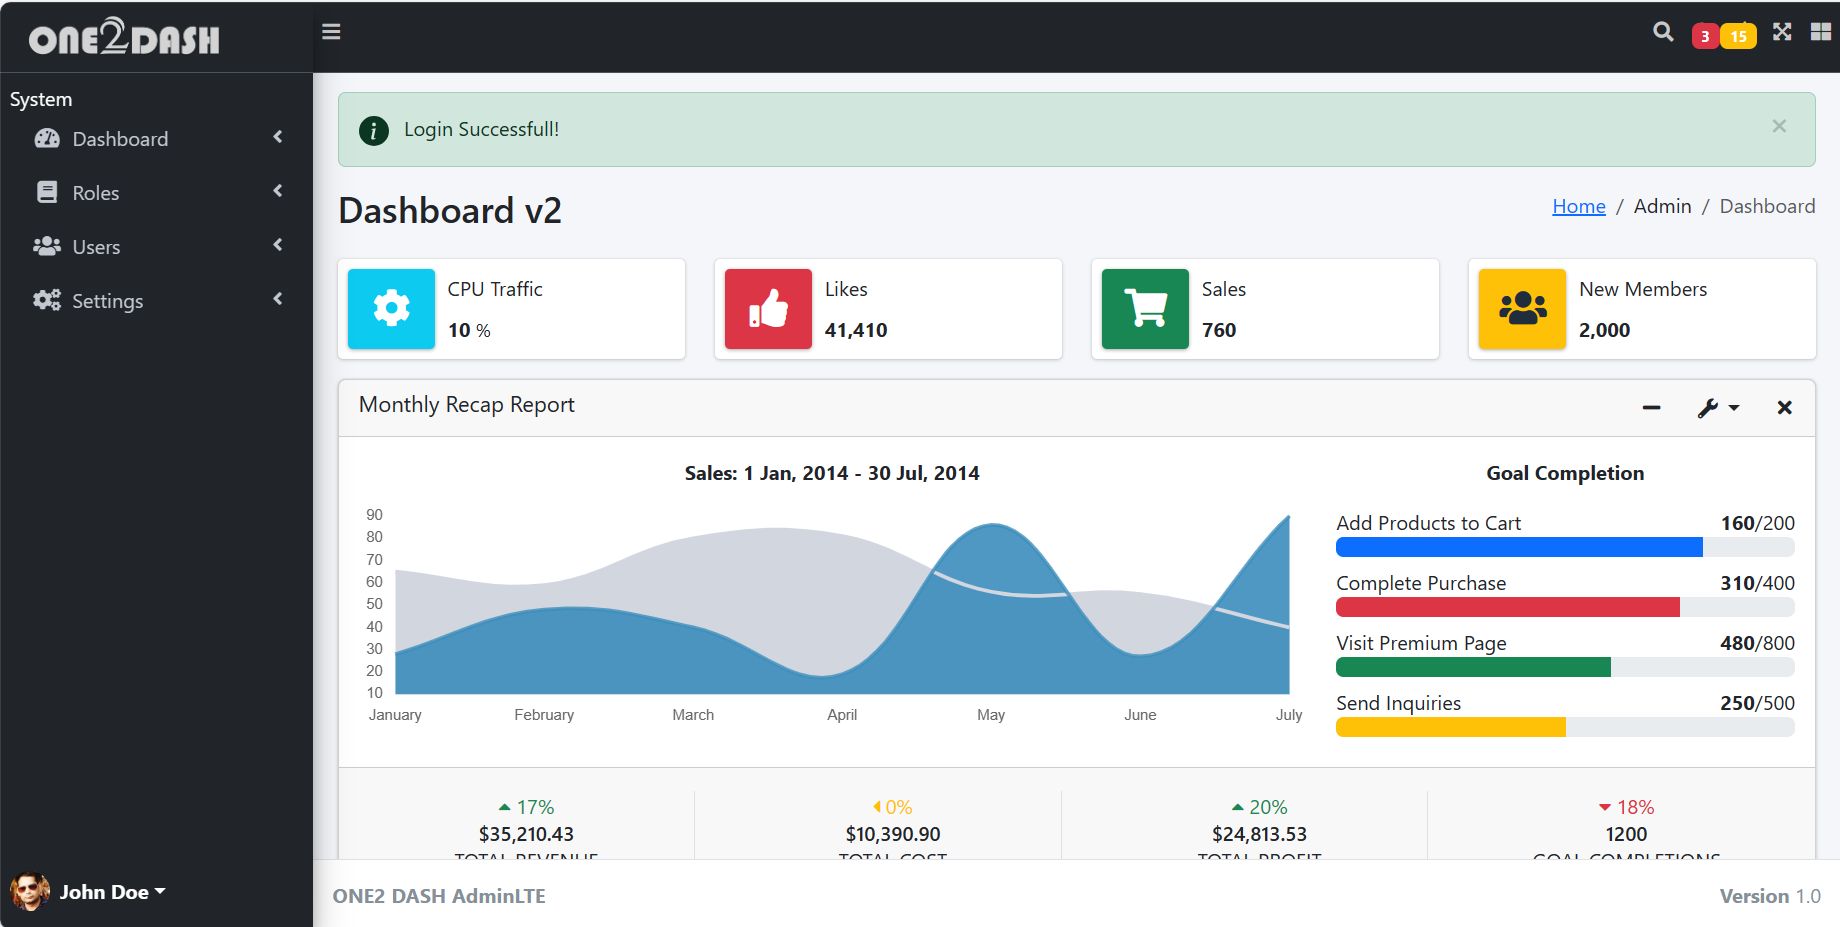Dismiss the Login Successfull alert
Image resolution: width=1840 pixels, height=927 pixels.
(1779, 126)
